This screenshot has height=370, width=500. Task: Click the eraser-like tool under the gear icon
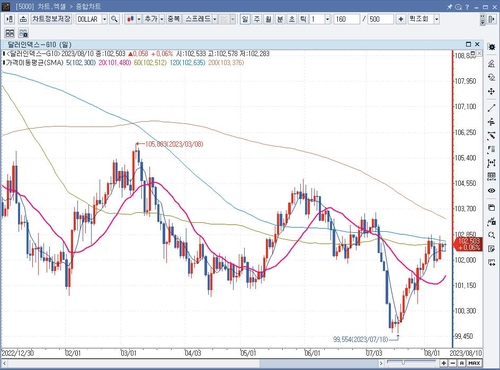[491, 63]
